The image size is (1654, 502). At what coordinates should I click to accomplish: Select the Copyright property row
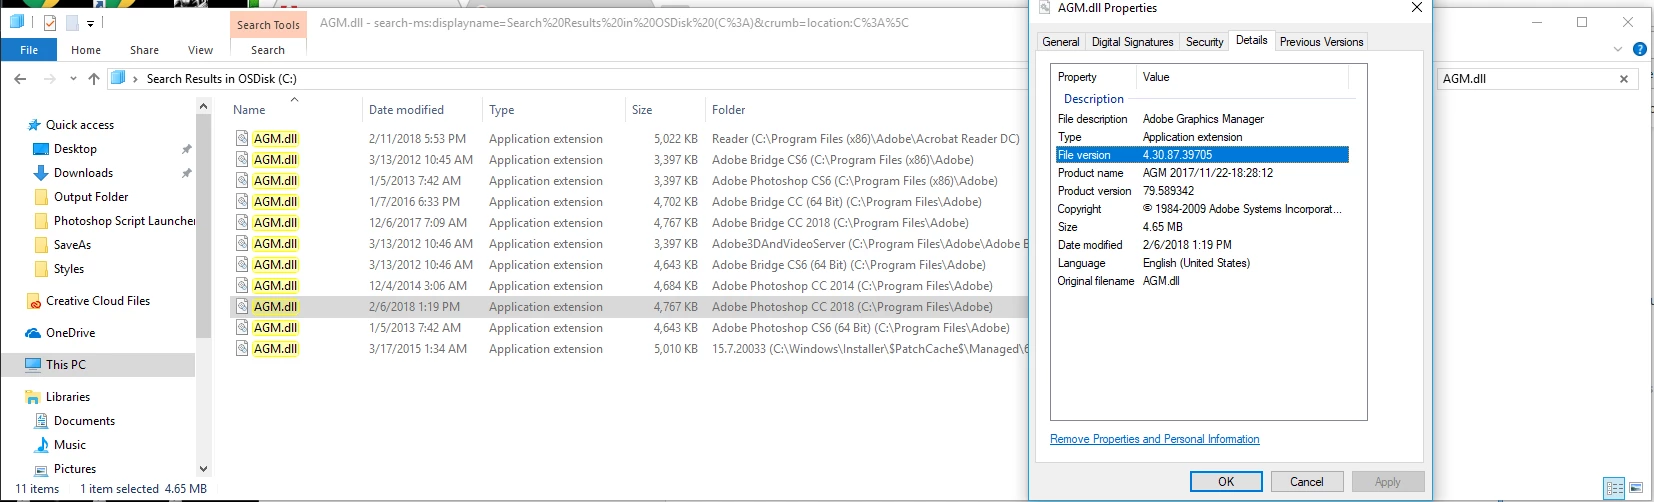(x=1202, y=209)
